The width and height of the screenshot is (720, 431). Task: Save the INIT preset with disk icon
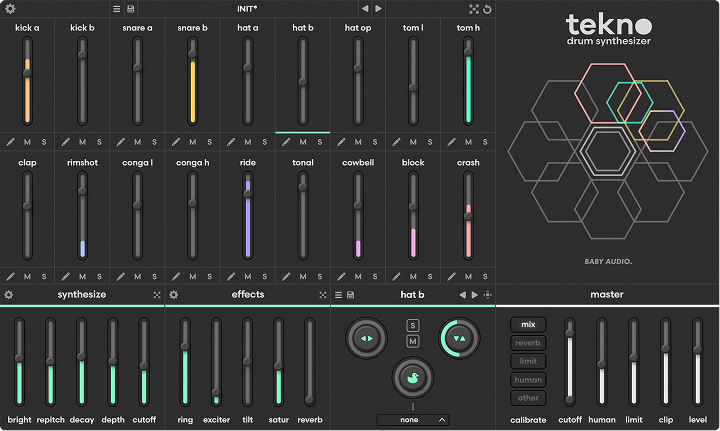(x=130, y=9)
